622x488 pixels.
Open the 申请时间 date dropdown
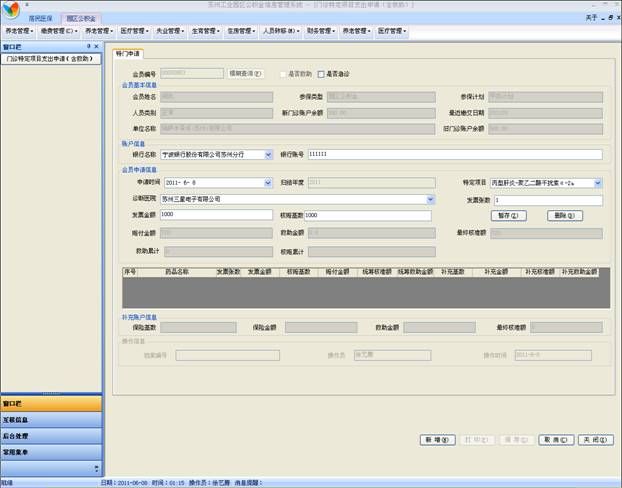268,183
